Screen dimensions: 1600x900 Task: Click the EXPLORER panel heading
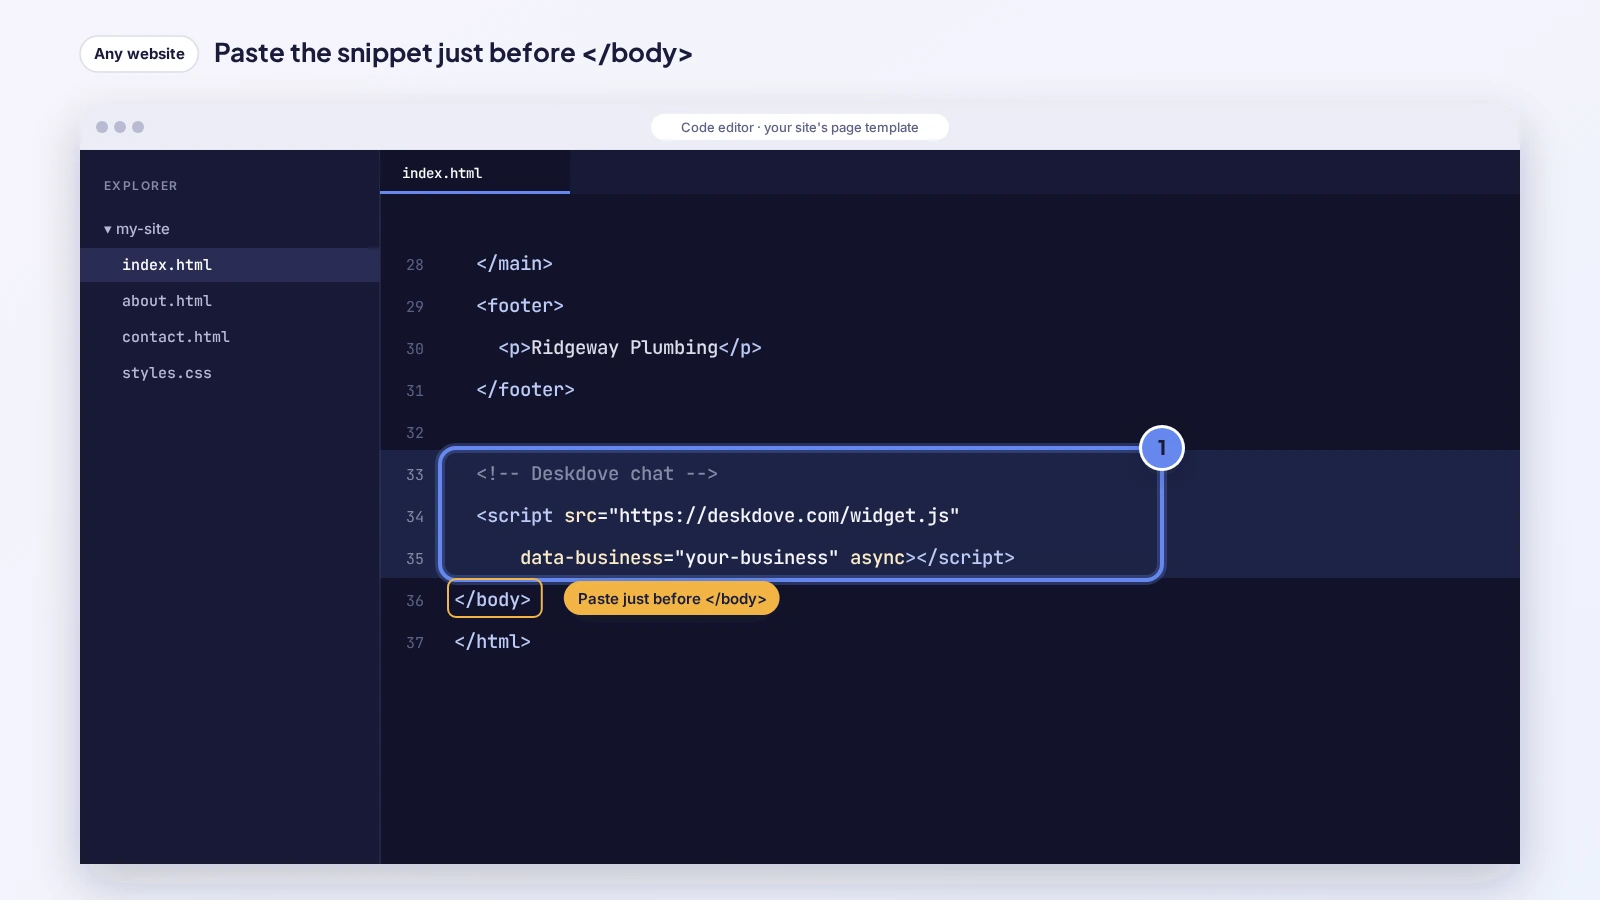[x=141, y=186]
